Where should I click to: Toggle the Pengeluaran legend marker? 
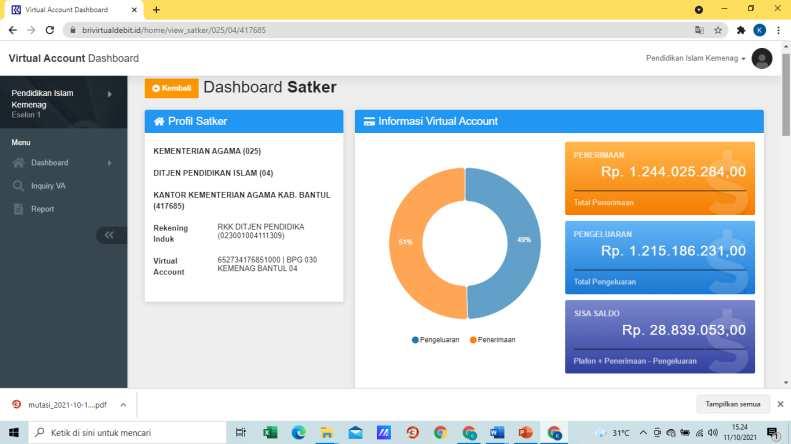[415, 340]
